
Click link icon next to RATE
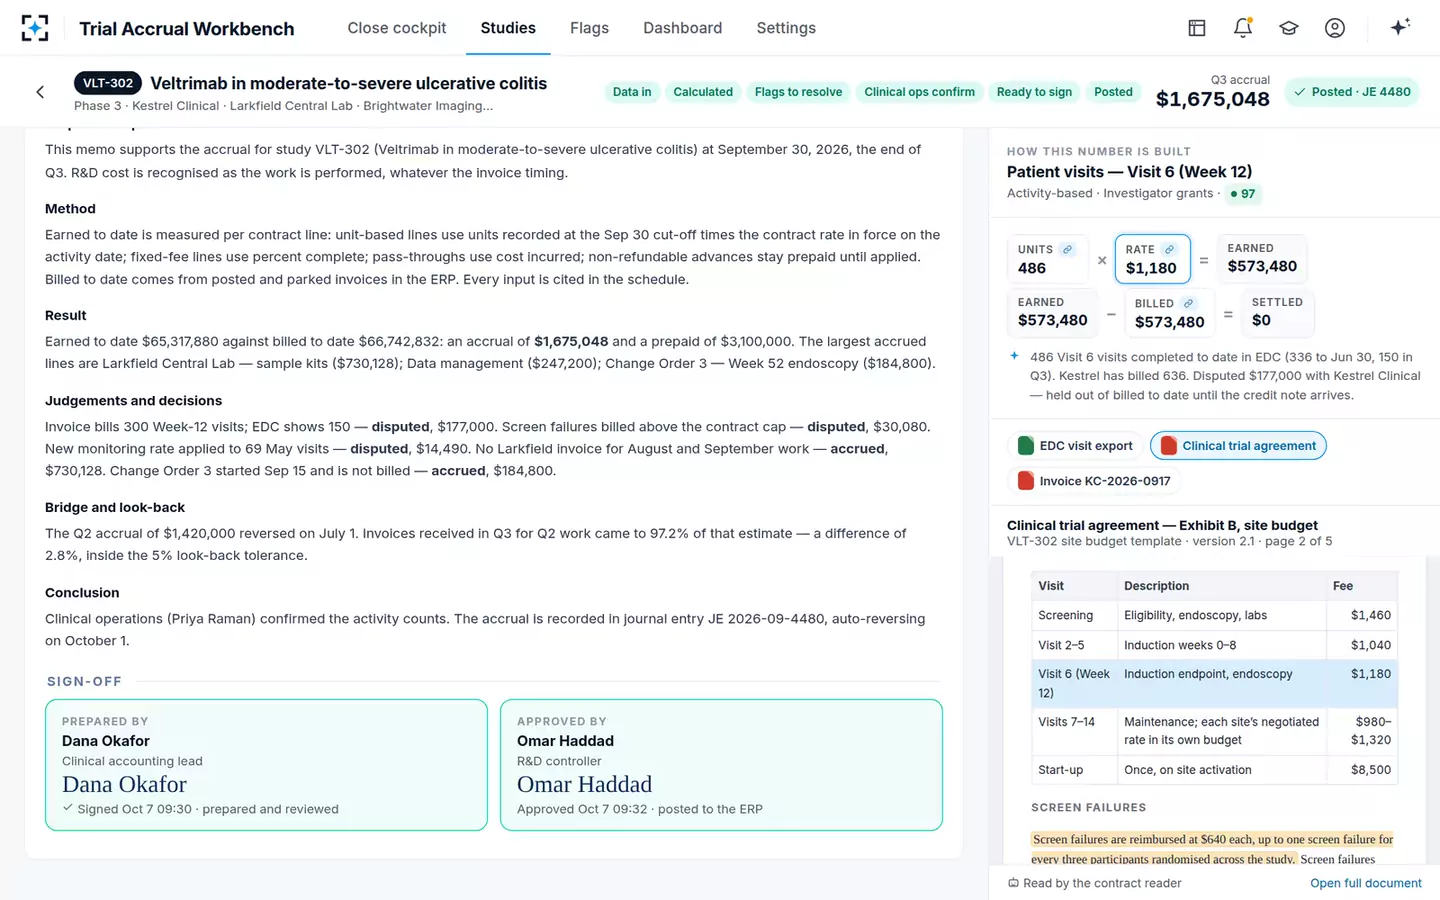tap(1169, 249)
